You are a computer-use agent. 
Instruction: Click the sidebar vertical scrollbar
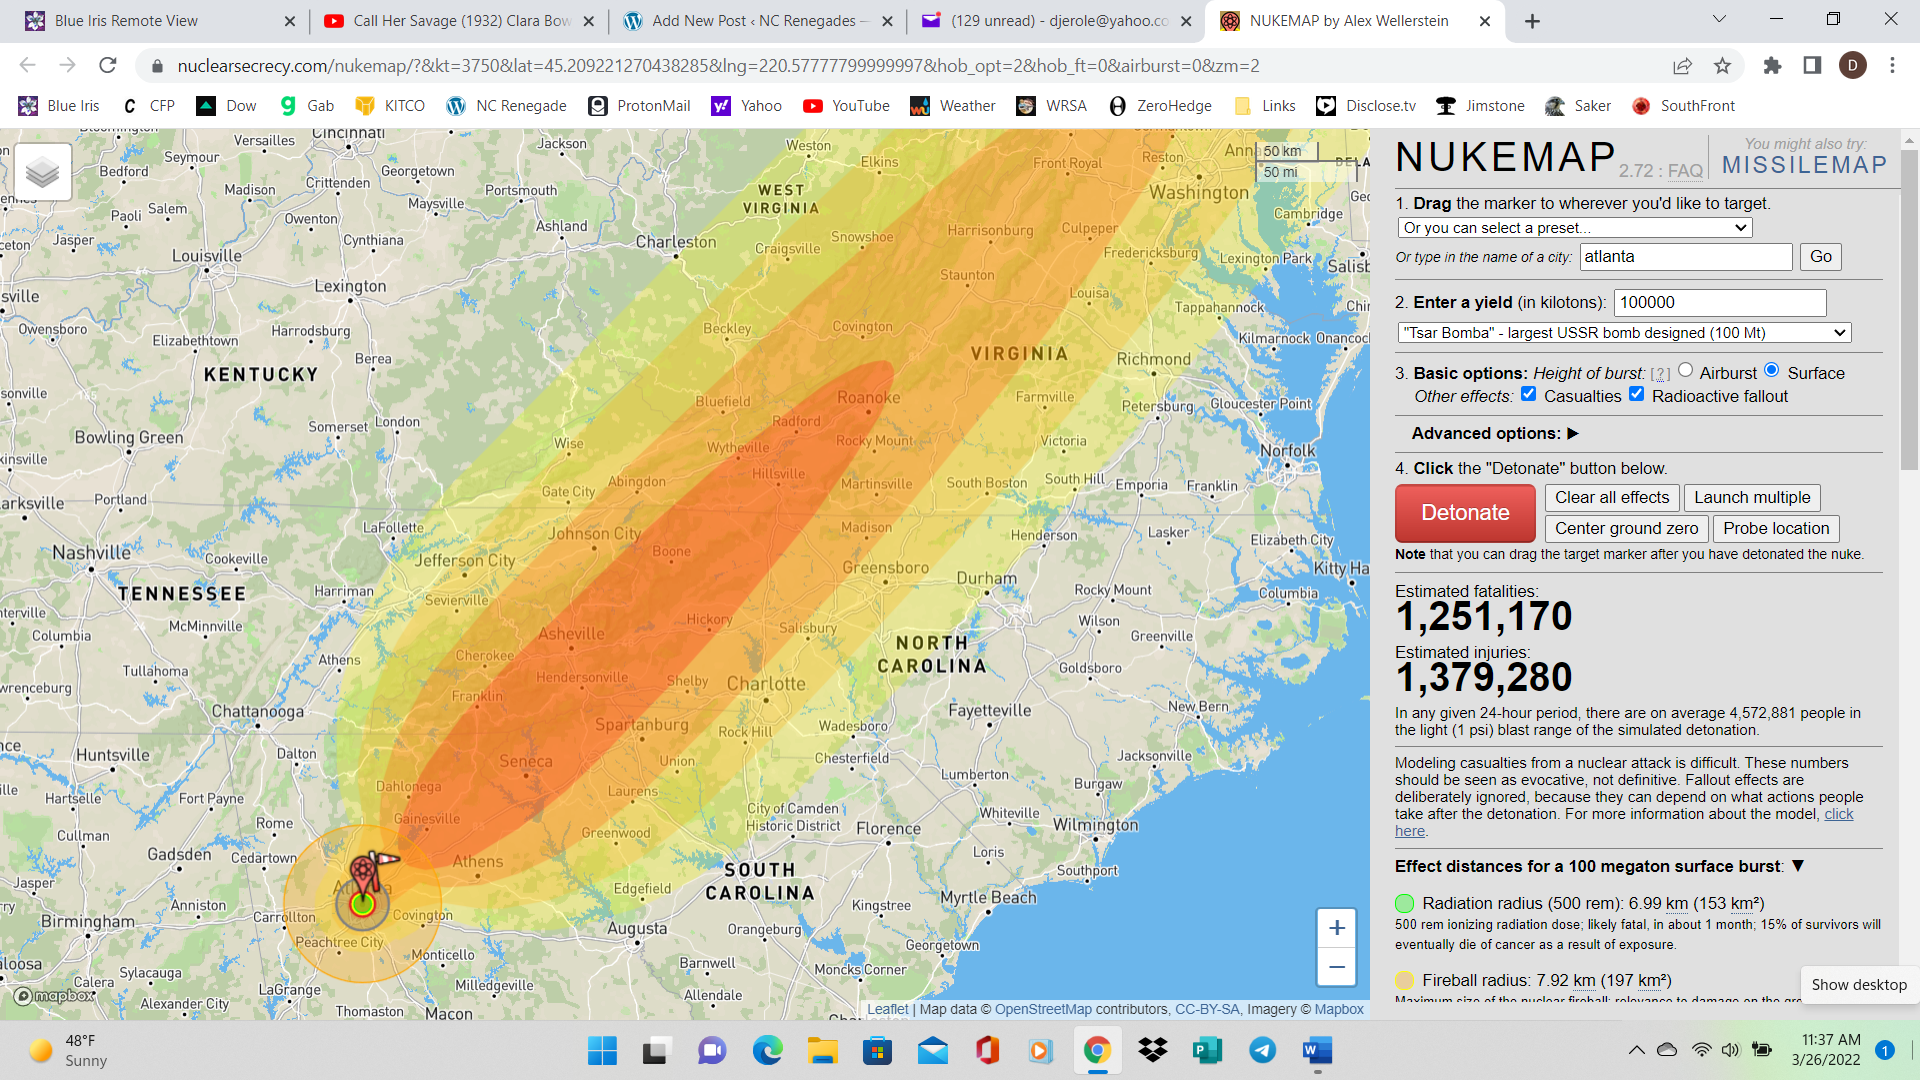coord(1909,310)
